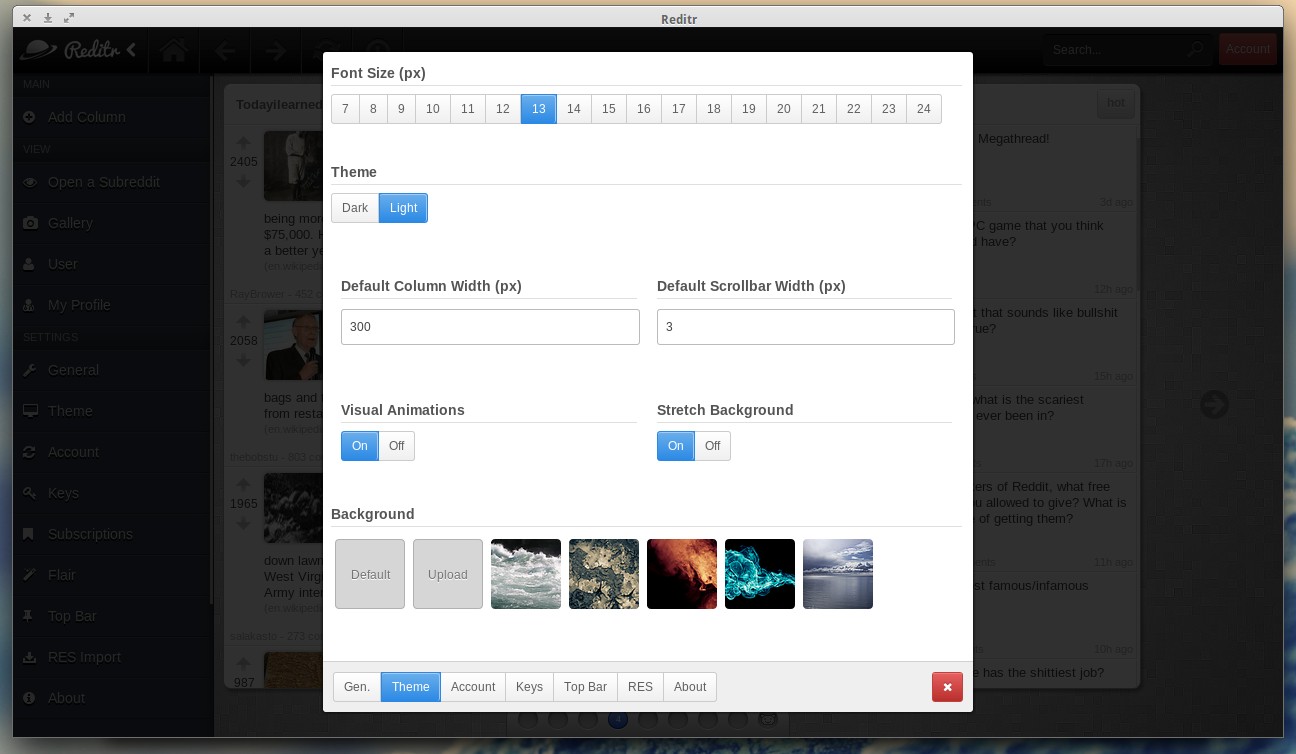Upvote the post with 2405 points

pos(243,142)
